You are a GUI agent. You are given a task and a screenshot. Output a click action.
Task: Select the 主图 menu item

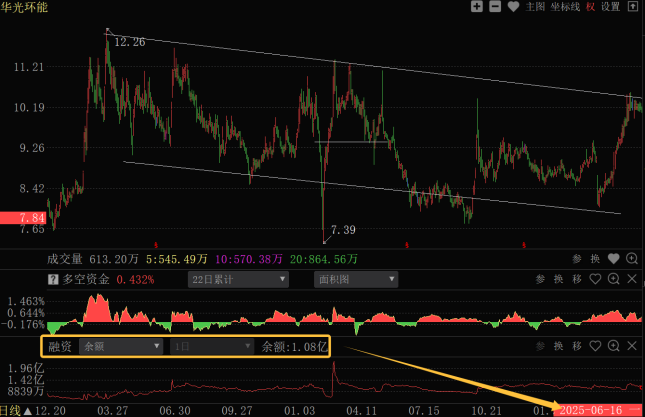click(x=535, y=7)
